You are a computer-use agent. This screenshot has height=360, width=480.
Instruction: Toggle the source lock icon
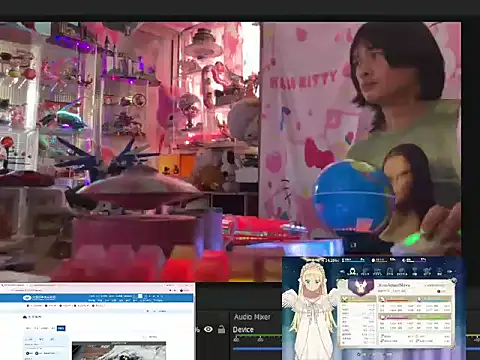click(x=221, y=329)
